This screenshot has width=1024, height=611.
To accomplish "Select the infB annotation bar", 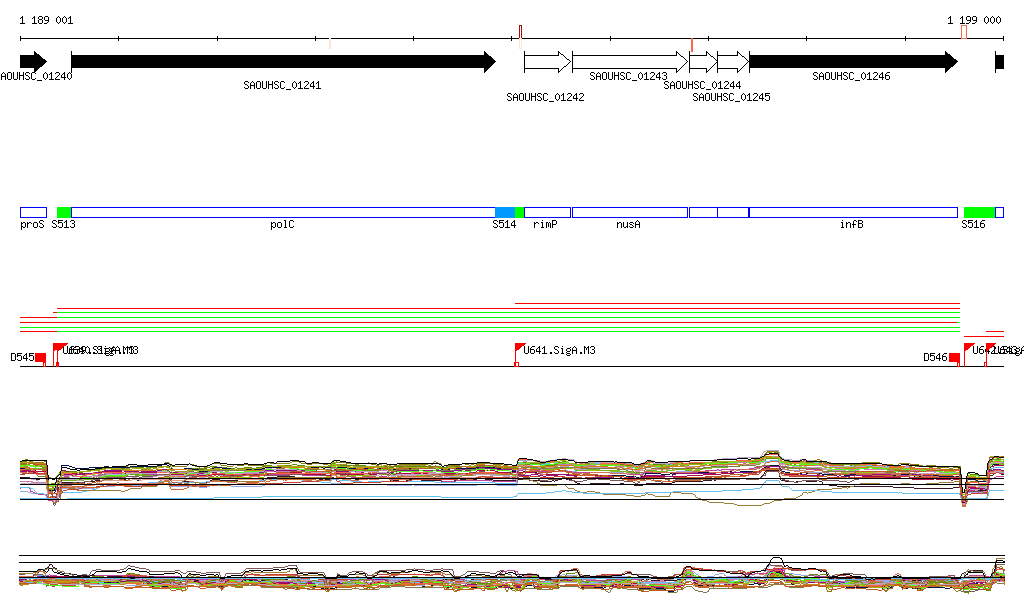I will [x=852, y=212].
